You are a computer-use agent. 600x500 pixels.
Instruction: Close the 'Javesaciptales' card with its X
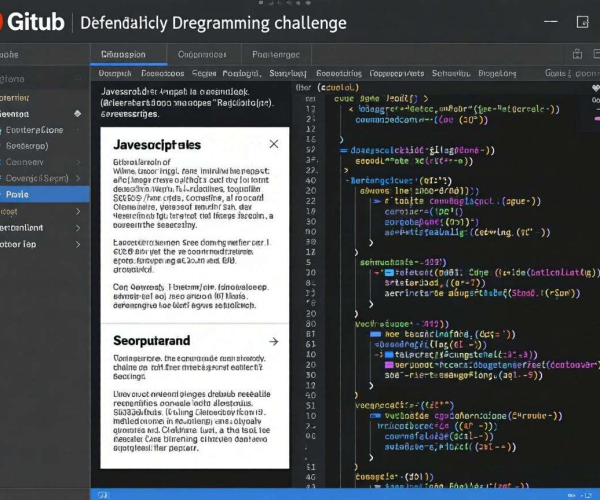(x=274, y=144)
